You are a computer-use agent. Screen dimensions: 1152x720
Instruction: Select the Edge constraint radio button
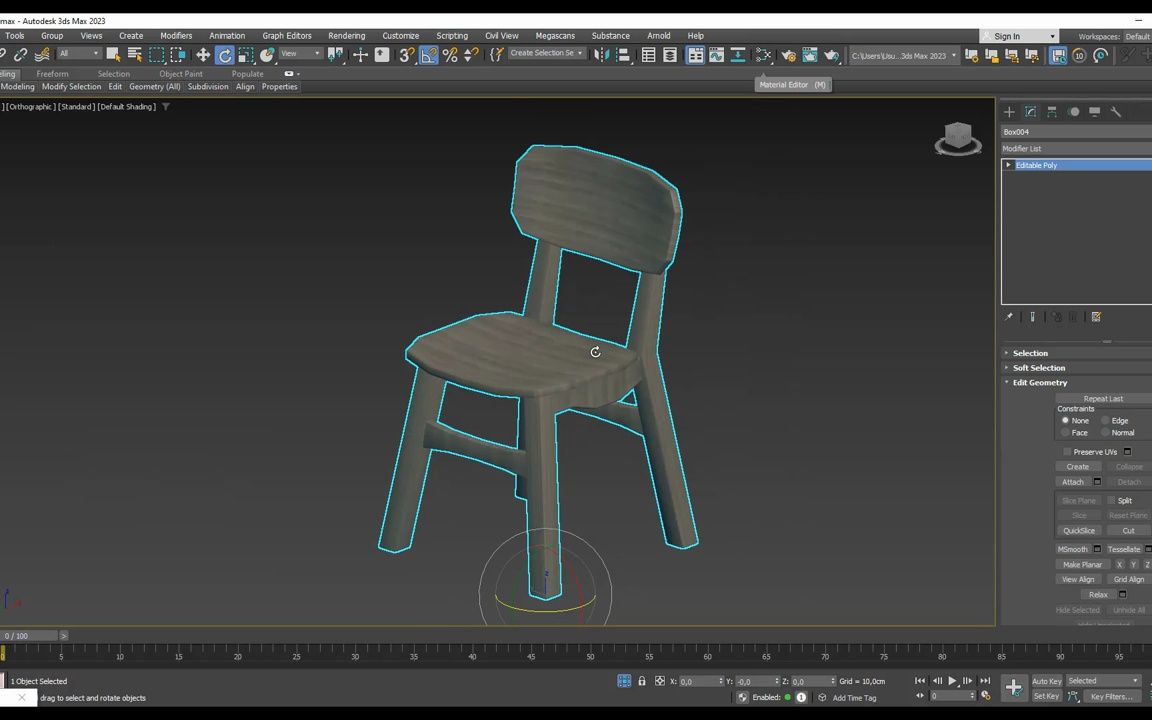click(x=1105, y=421)
